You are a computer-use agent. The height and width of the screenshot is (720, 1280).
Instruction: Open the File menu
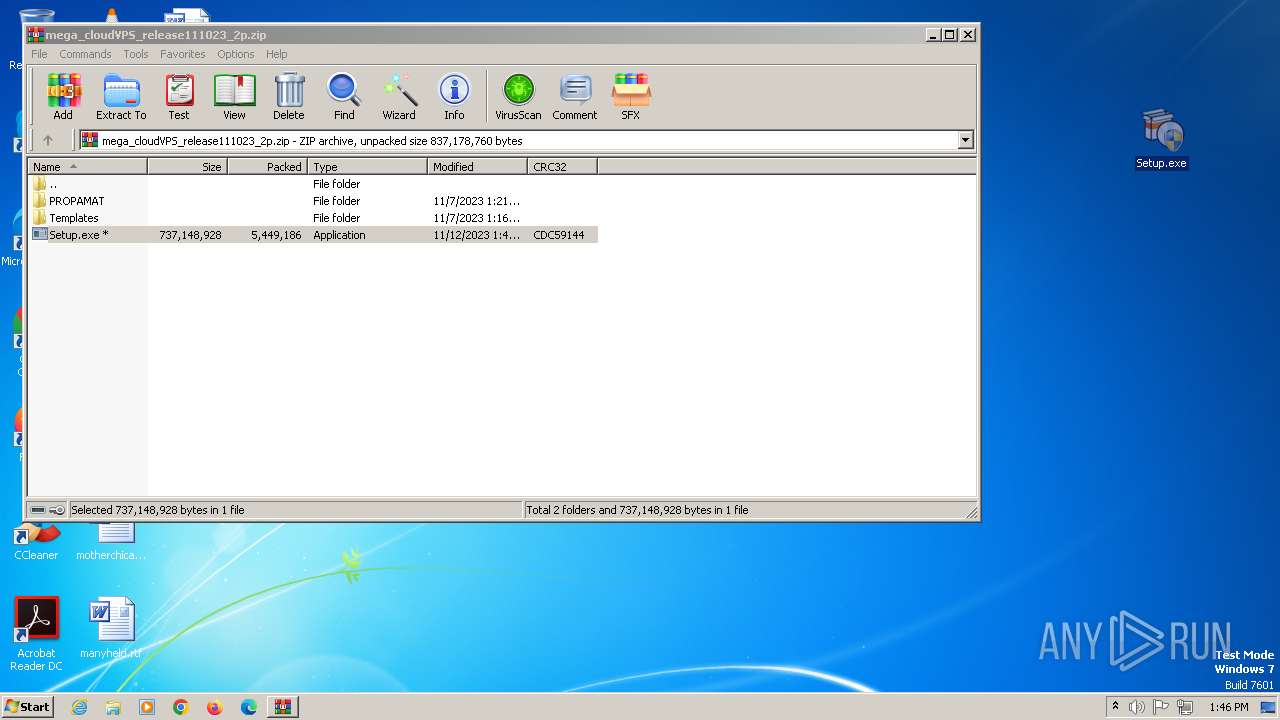[39, 54]
